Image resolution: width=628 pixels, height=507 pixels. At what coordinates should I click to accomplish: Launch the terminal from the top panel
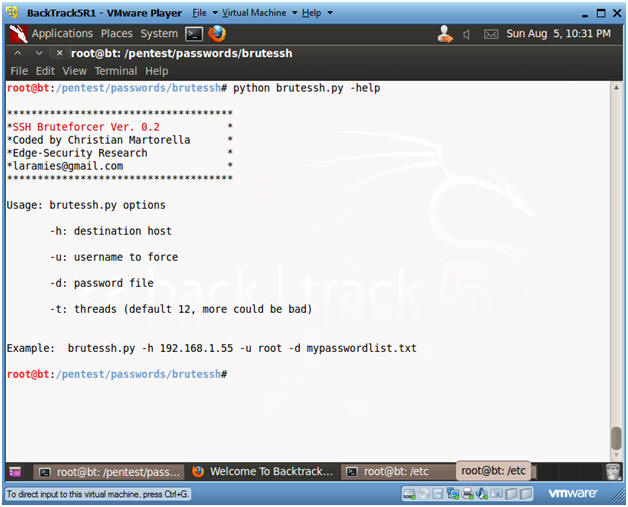point(194,34)
